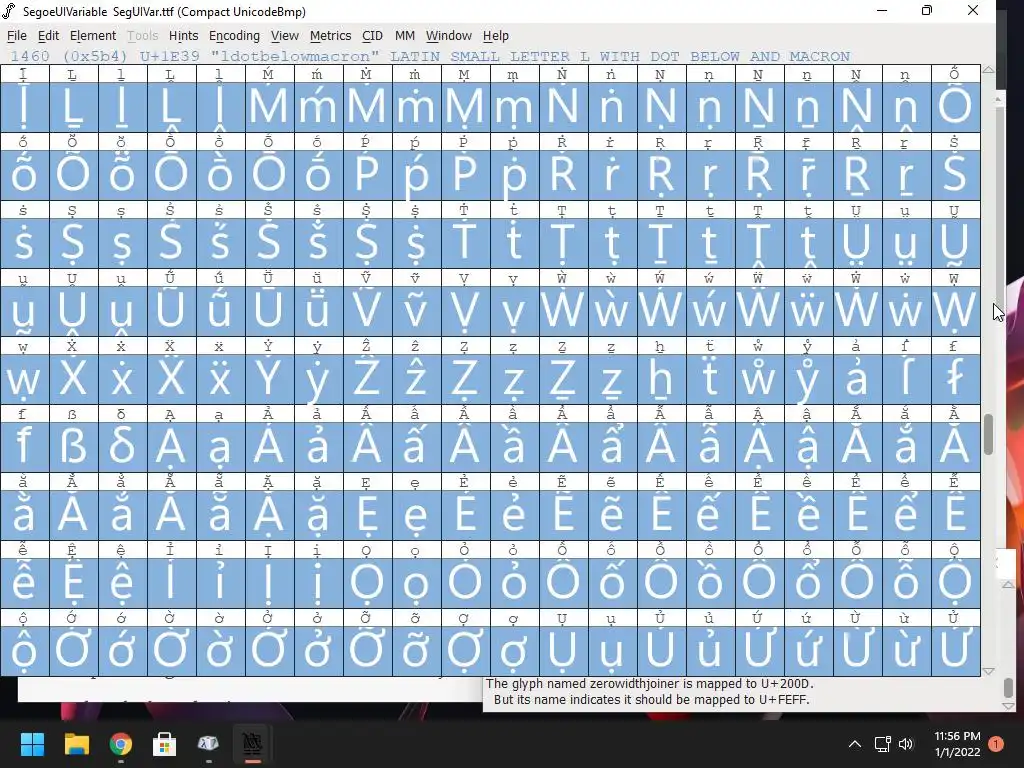Open the Help menu
This screenshot has width=1024, height=768.
coord(496,36)
